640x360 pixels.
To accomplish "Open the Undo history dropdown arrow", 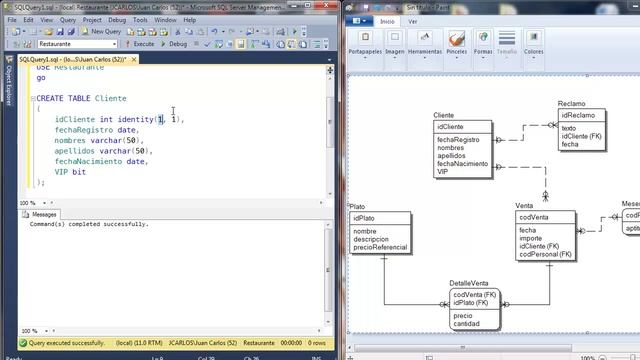I will (x=223, y=31).
